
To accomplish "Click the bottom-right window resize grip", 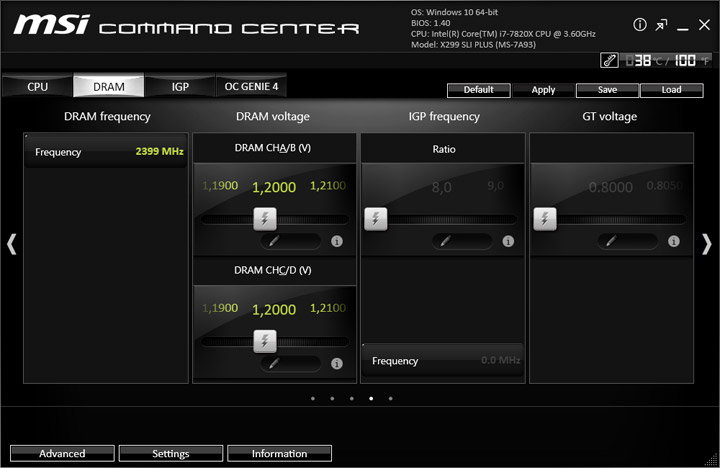I will [711, 459].
